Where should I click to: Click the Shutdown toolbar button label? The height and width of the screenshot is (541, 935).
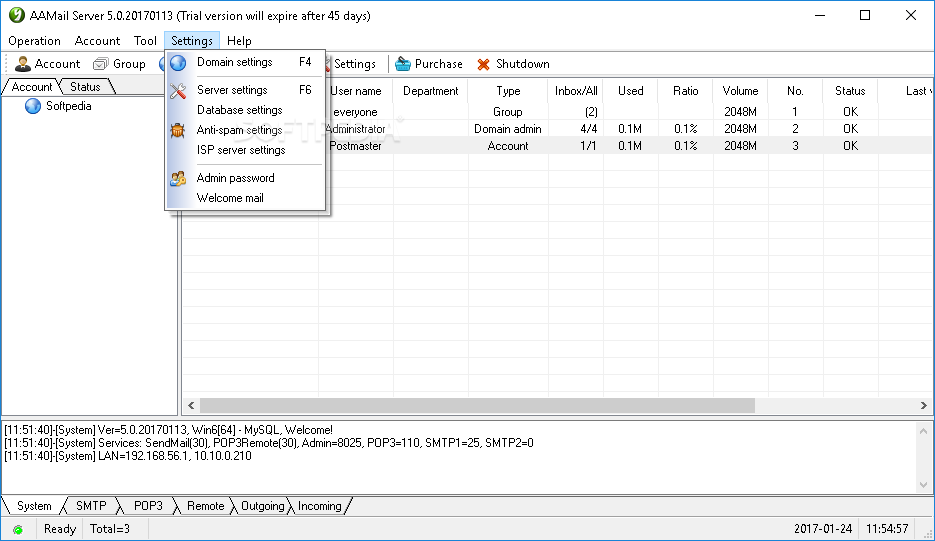click(x=522, y=64)
